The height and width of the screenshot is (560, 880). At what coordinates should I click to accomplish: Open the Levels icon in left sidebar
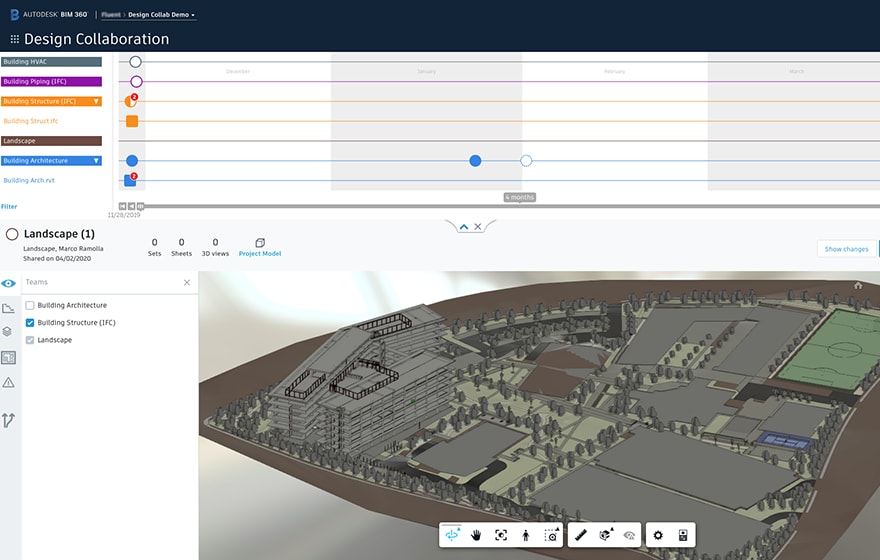click(x=8, y=308)
